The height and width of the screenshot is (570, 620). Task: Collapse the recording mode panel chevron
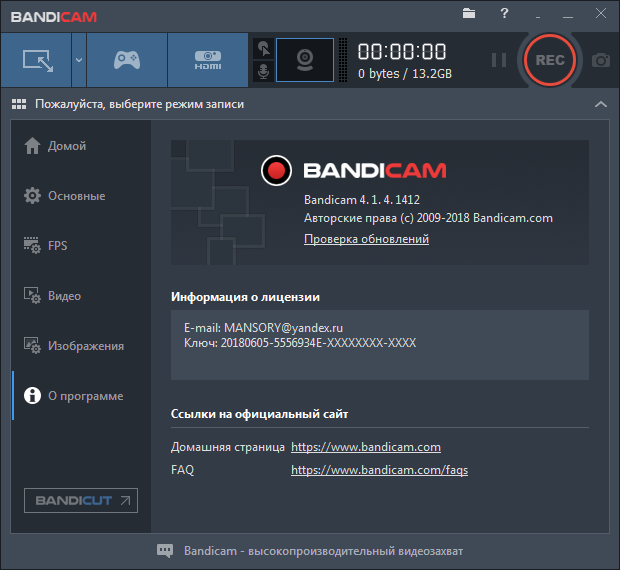tap(600, 104)
